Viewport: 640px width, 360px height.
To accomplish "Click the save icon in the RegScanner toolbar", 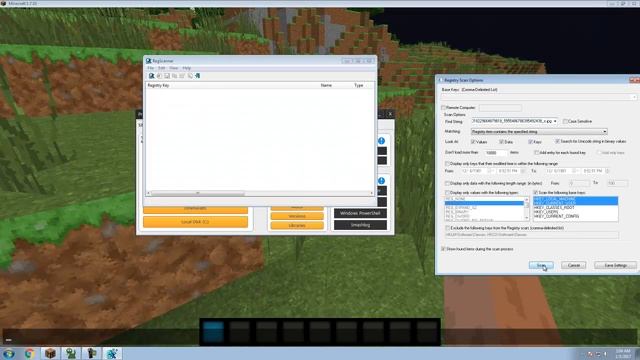I will coord(167,76).
